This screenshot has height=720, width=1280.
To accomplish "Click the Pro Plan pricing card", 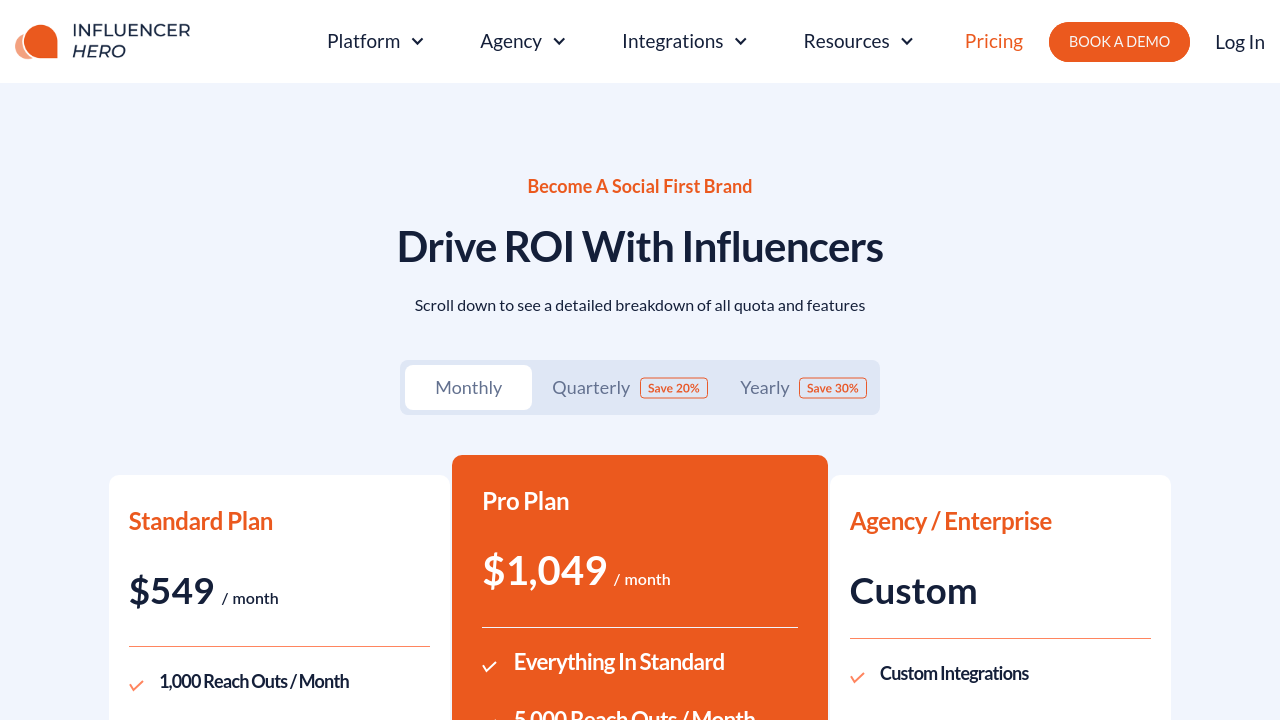I will (x=640, y=580).
